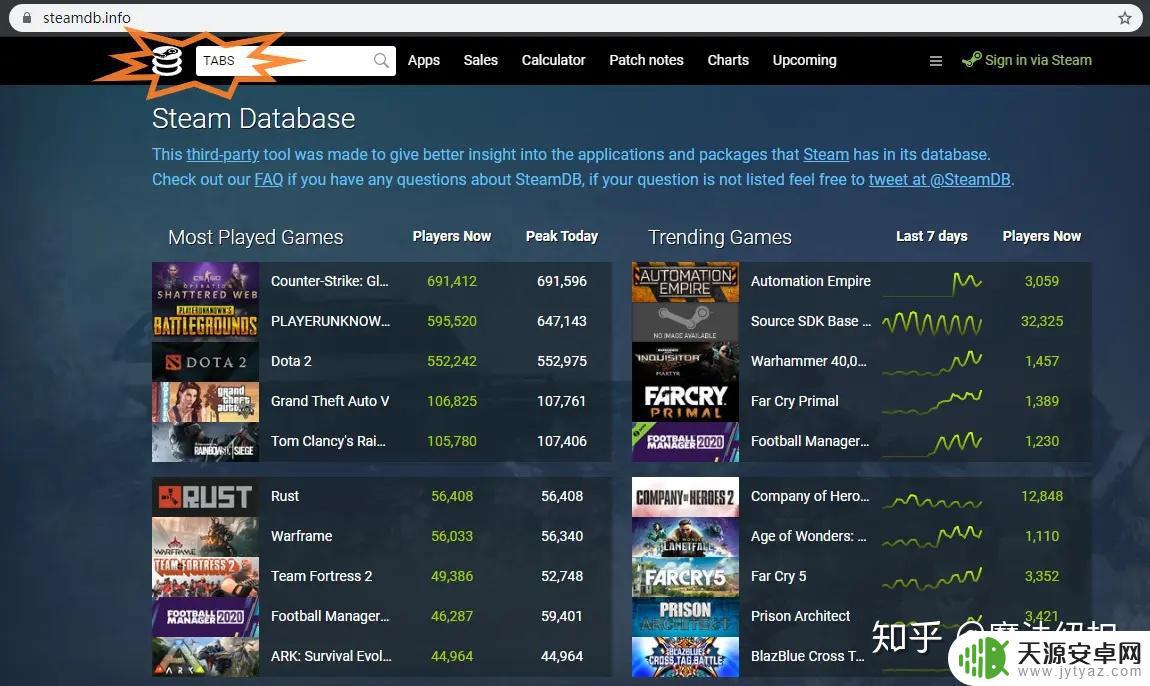Click the Automation Empire title

(x=810, y=281)
